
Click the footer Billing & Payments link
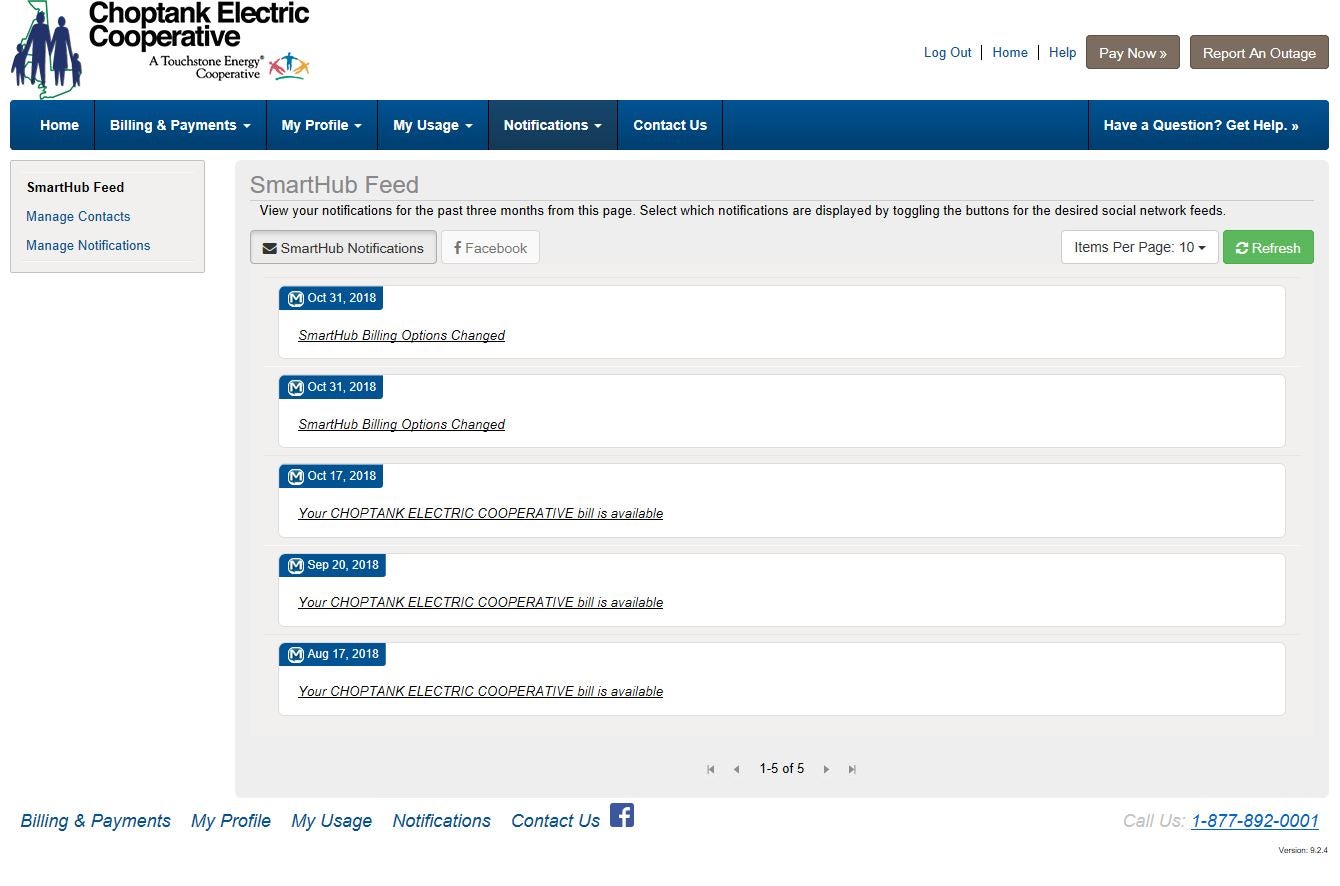[x=95, y=821]
